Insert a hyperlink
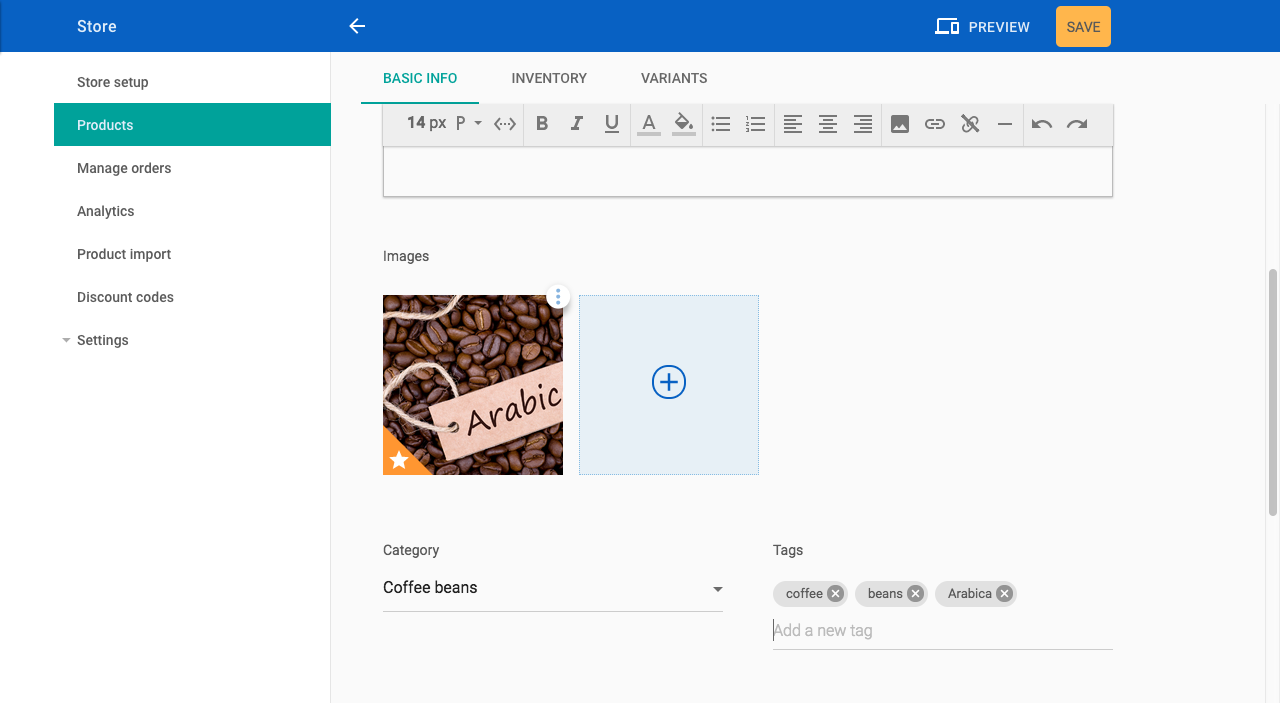This screenshot has height=703, width=1280. [935, 124]
